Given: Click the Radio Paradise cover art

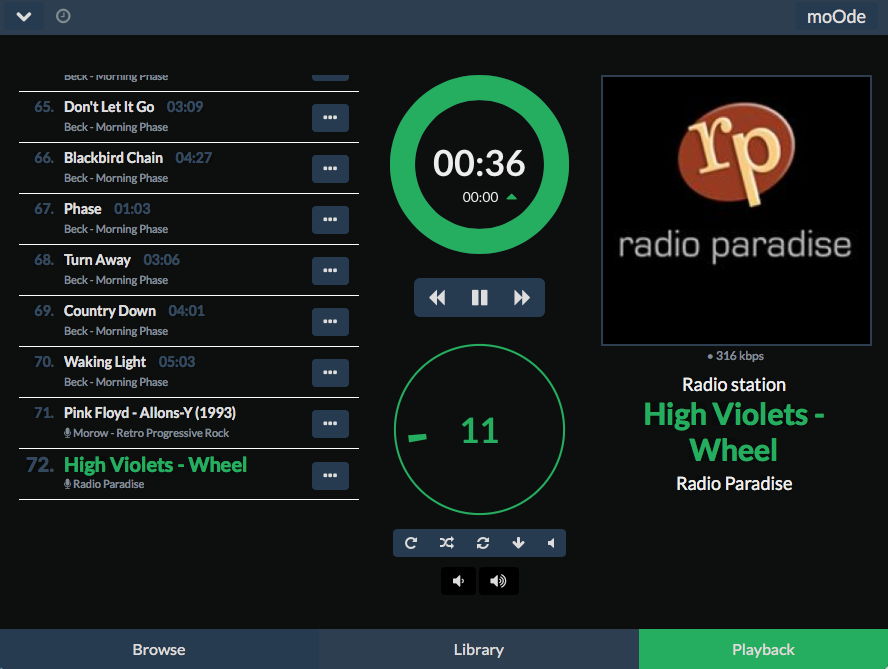Looking at the screenshot, I should click(736, 210).
